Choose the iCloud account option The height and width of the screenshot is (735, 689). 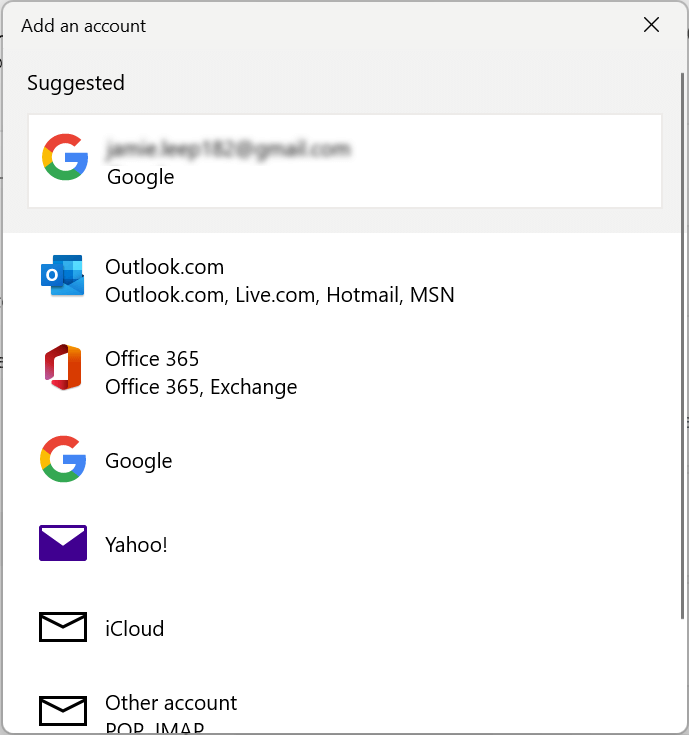pyautogui.click(x=341, y=628)
